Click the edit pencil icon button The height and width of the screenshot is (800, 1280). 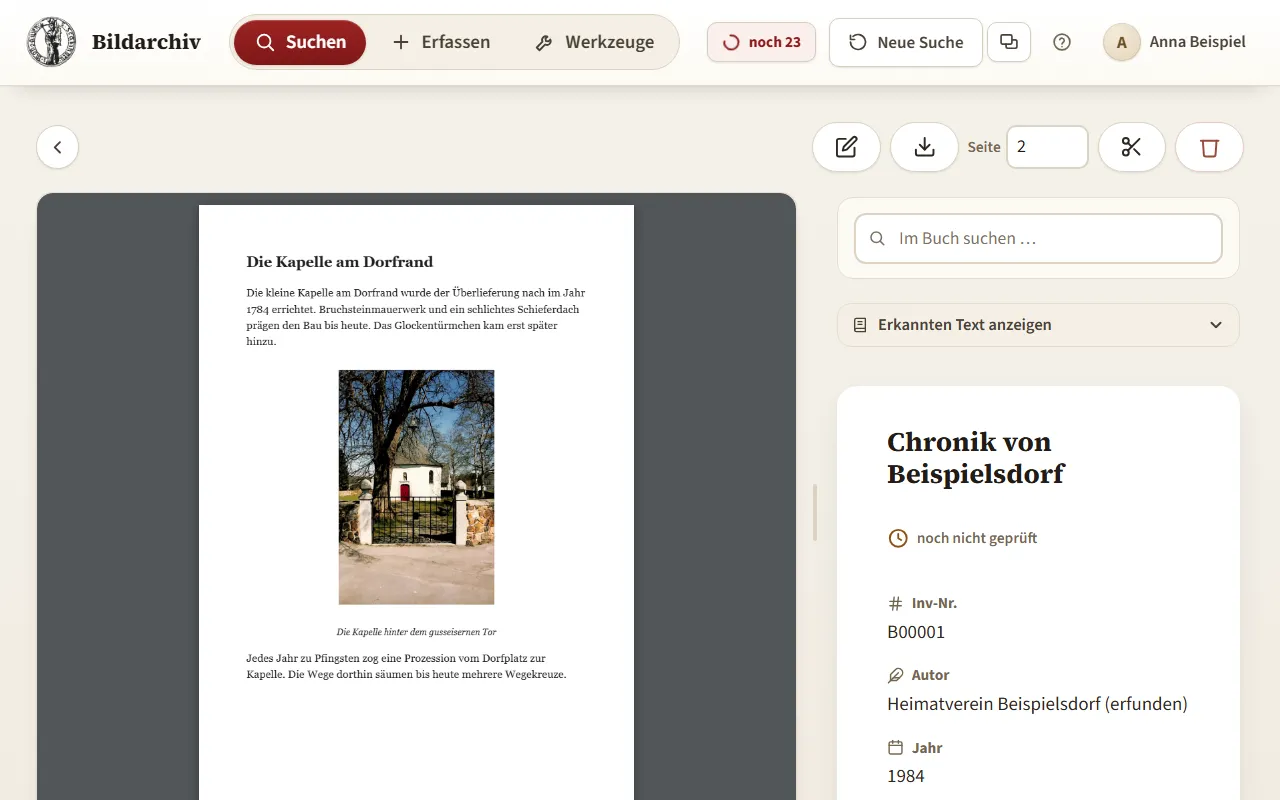[846, 147]
